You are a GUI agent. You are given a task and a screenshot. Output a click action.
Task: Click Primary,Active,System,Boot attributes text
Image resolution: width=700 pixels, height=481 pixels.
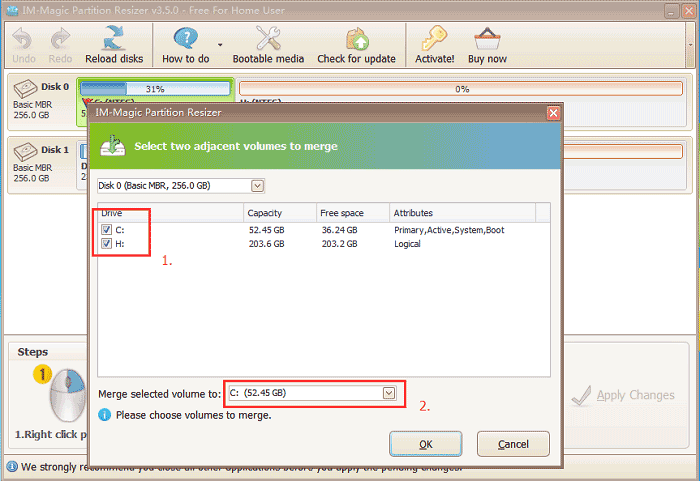coord(449,230)
